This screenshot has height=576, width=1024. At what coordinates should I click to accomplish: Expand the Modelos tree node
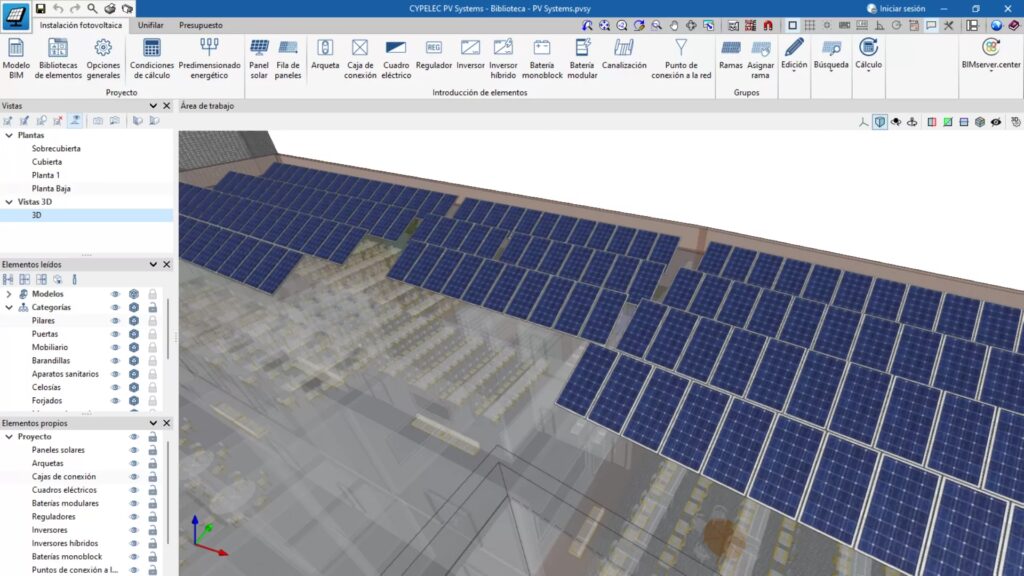tap(8, 294)
